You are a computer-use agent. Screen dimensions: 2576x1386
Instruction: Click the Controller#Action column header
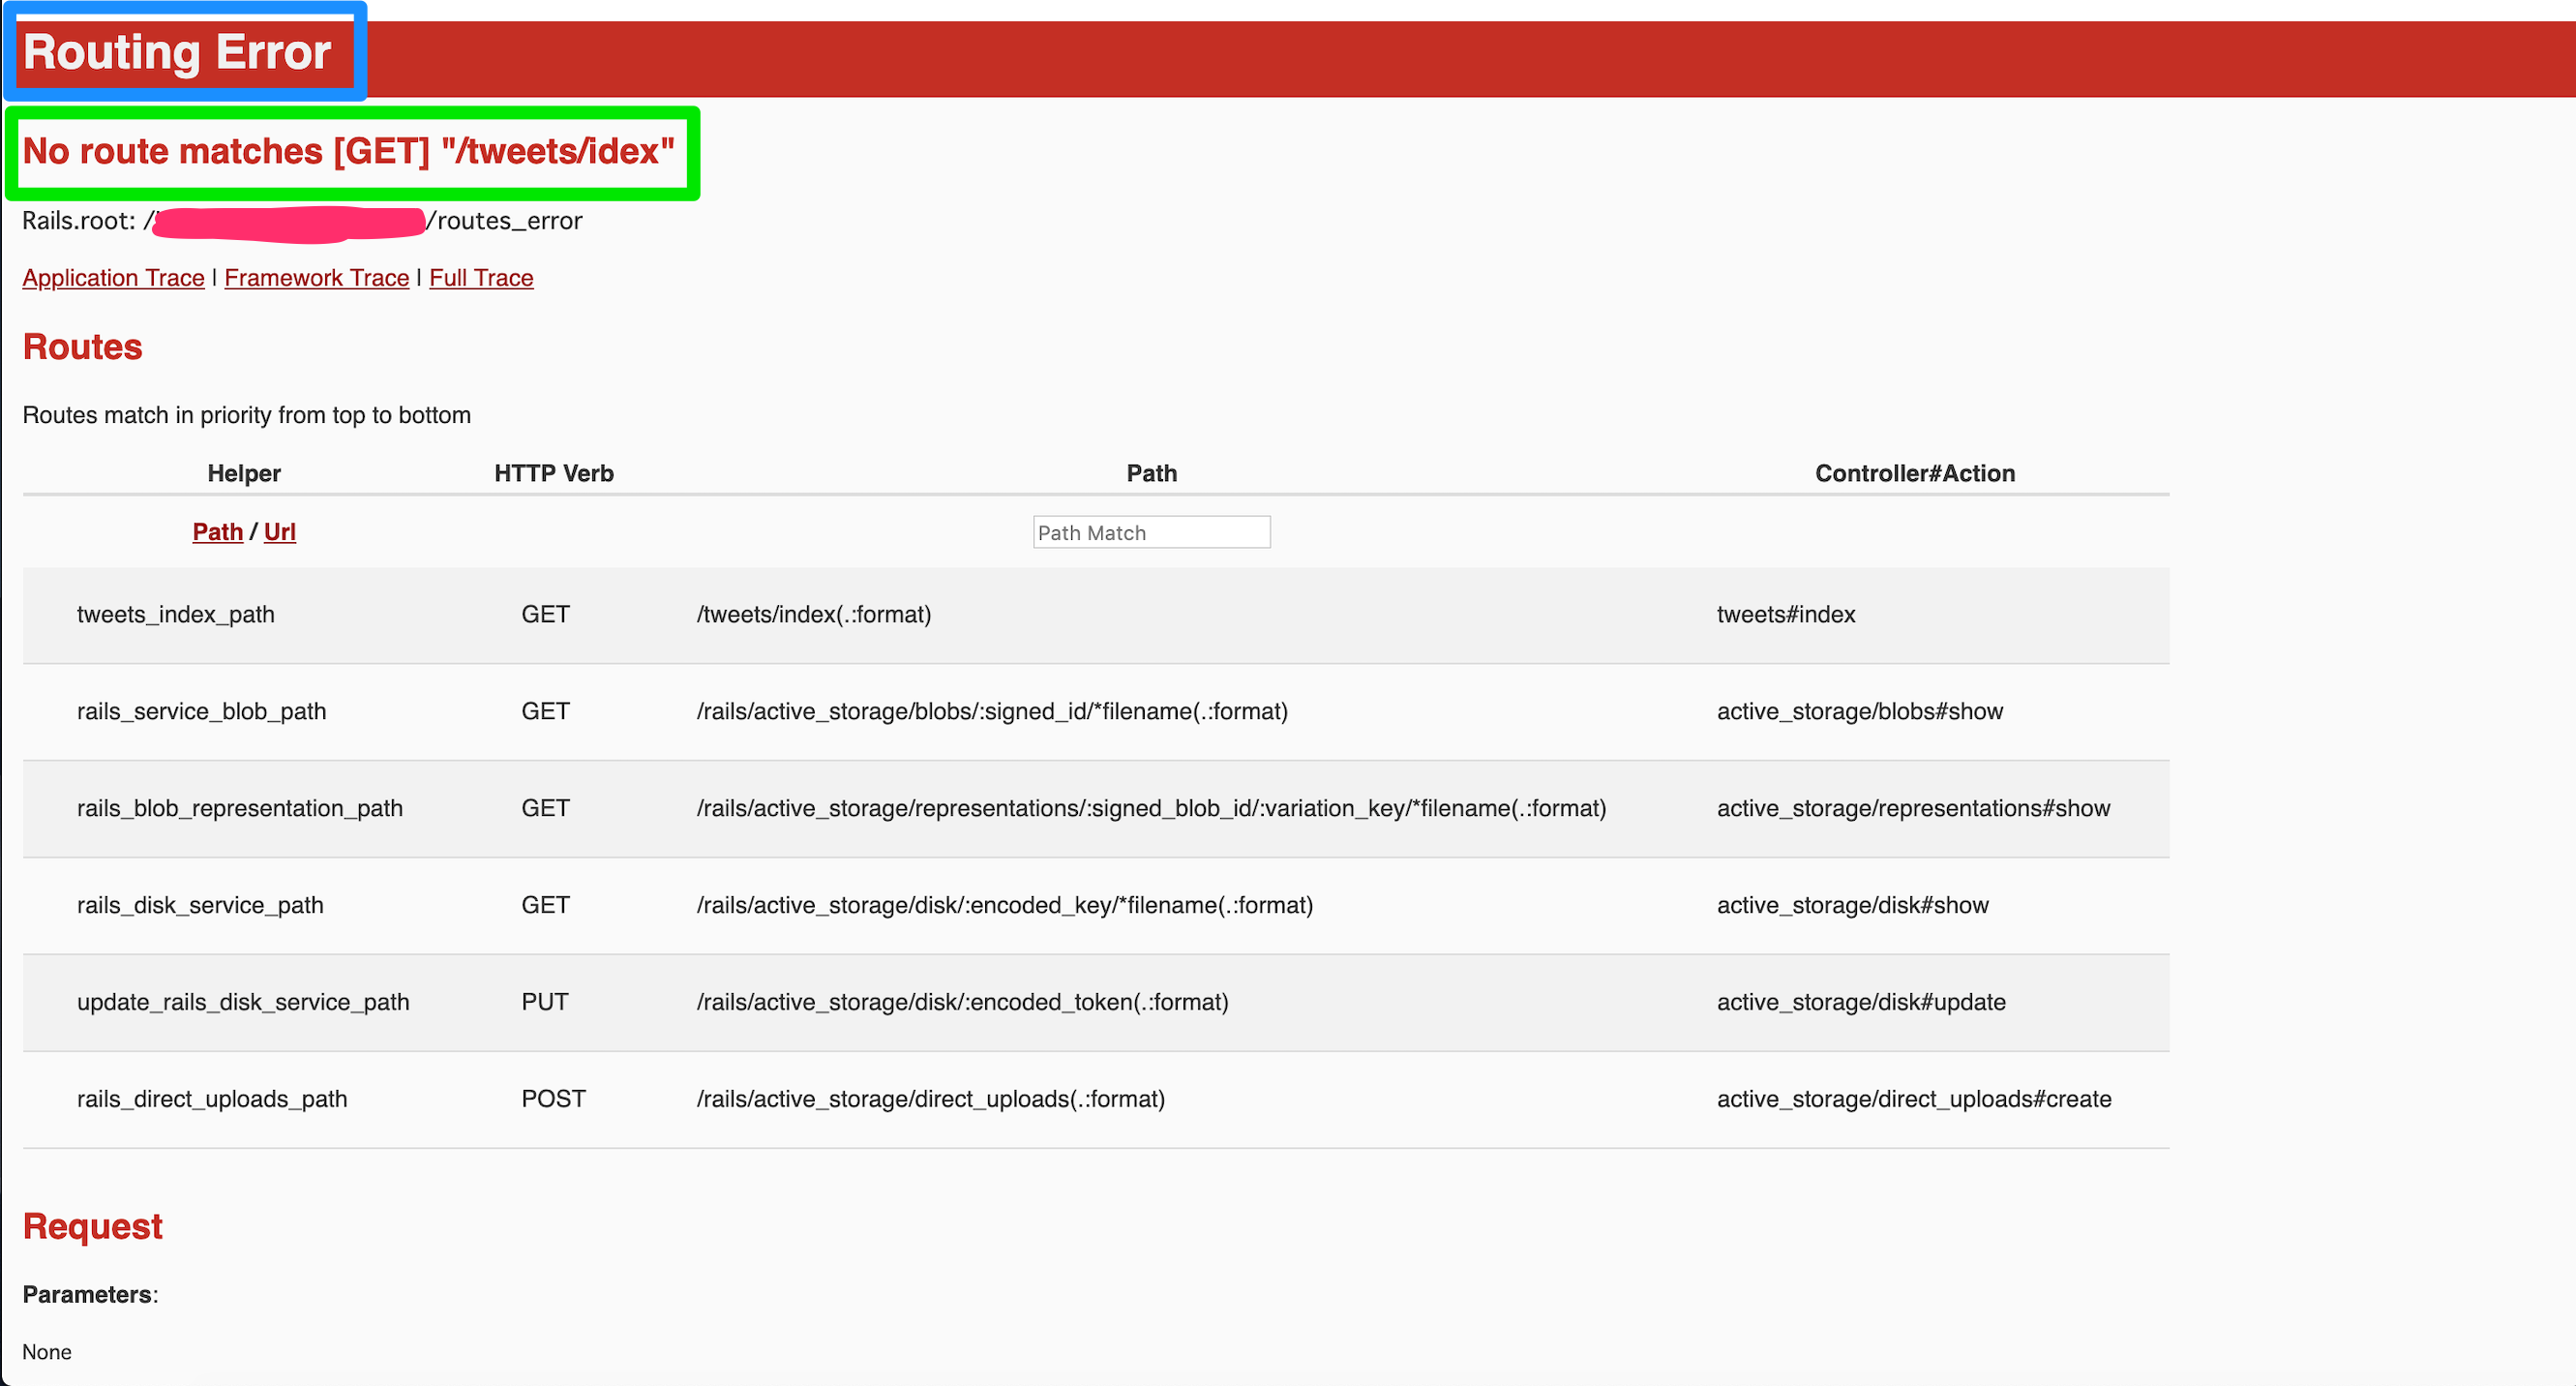coord(1914,474)
